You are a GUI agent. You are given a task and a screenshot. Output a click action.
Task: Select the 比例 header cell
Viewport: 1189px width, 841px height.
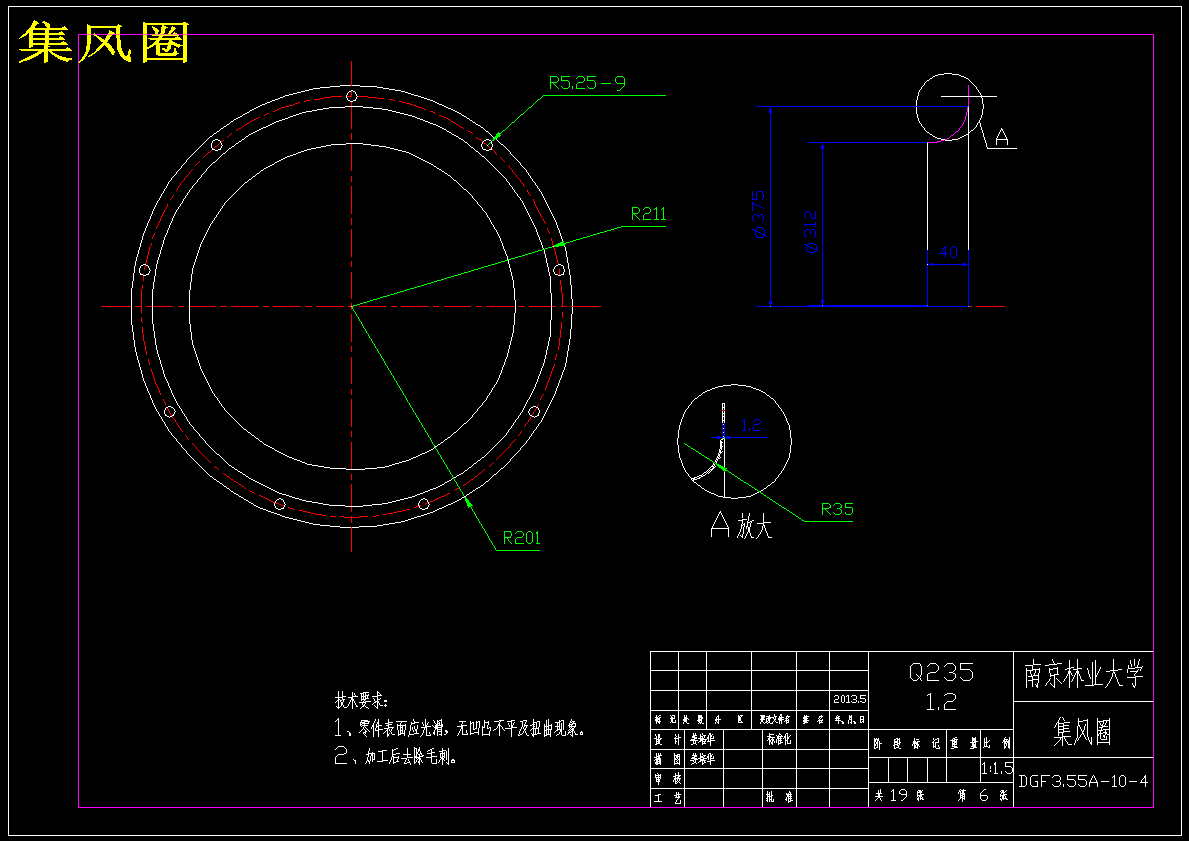[x=996, y=744]
